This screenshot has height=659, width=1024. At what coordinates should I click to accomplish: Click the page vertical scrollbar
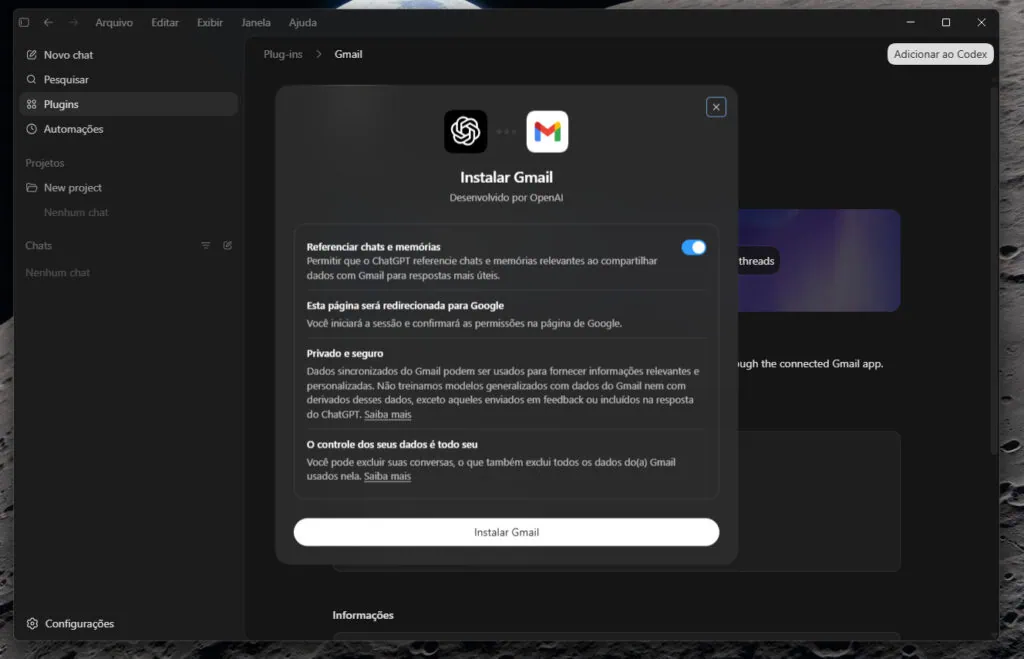[994, 271]
